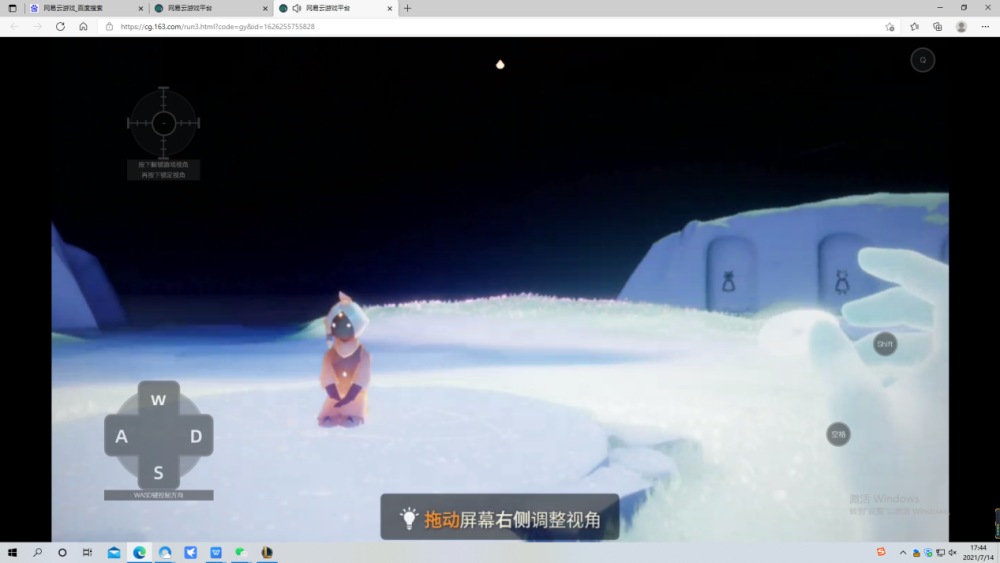Go forward to the next page

[x=38, y=27]
